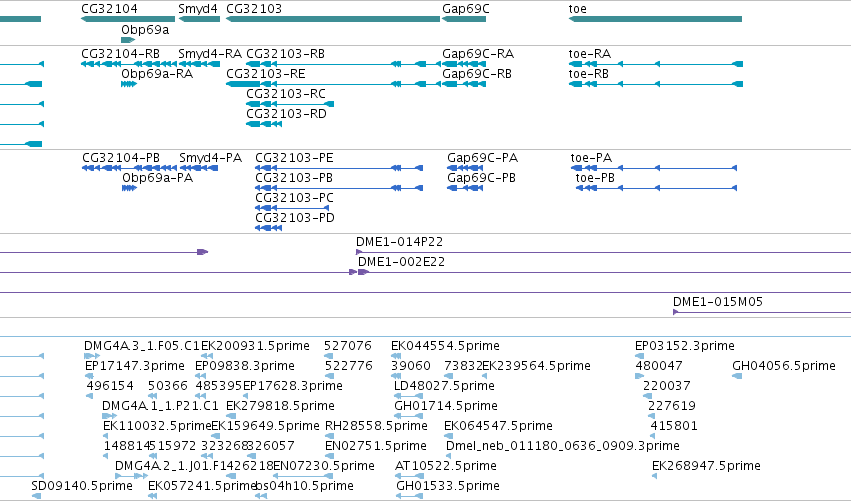Select protein Gap69C-PA
Viewport: 851px width, 501px height.
(x=482, y=158)
